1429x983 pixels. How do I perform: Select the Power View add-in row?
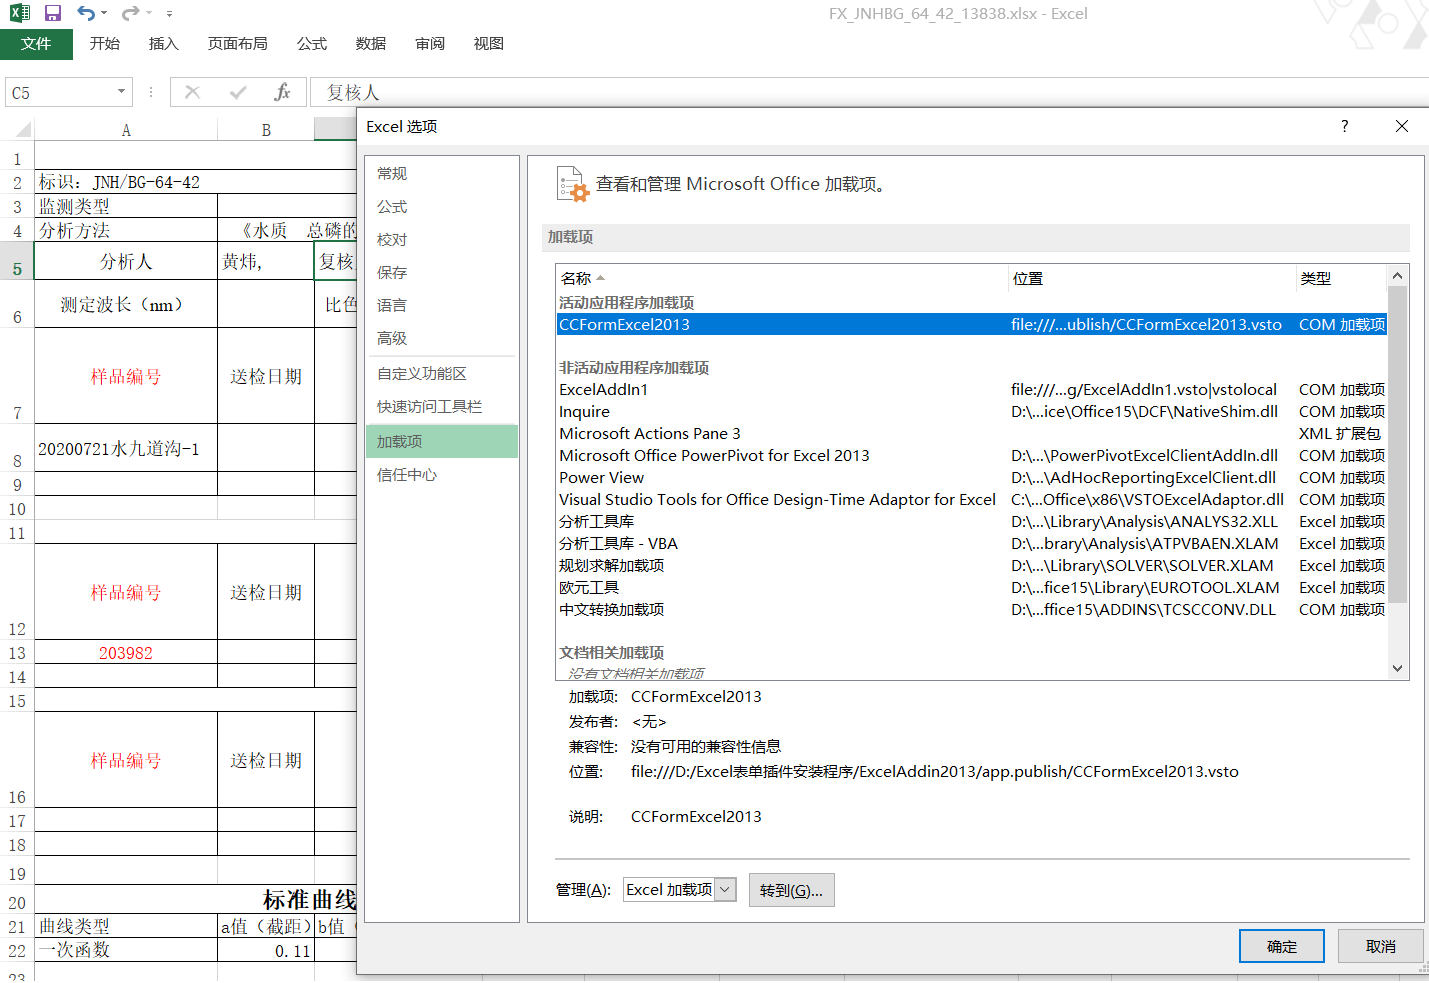point(972,477)
